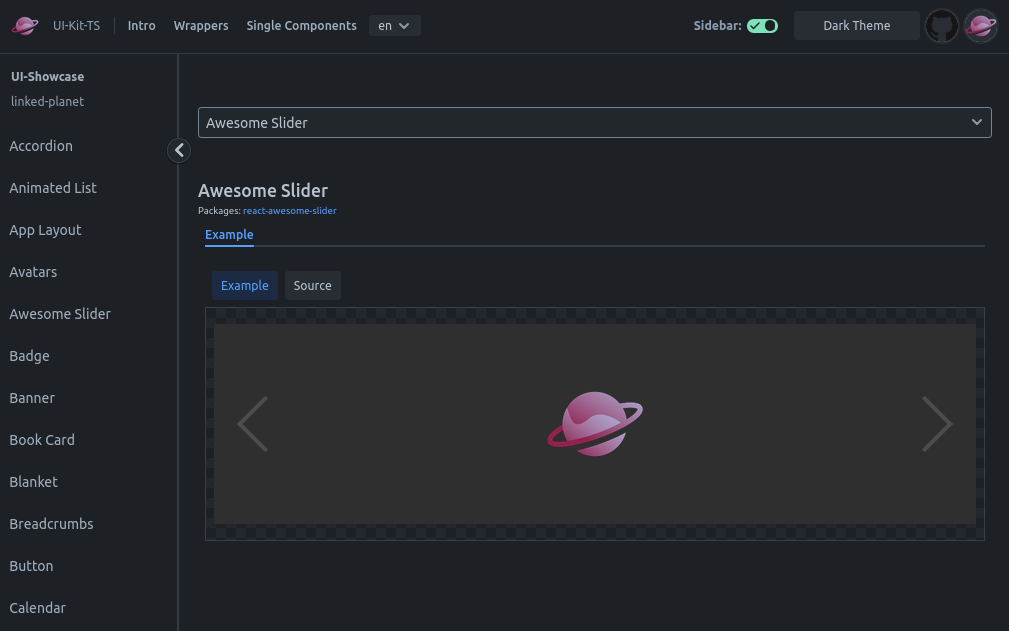Open the en language dropdown

[x=394, y=26]
